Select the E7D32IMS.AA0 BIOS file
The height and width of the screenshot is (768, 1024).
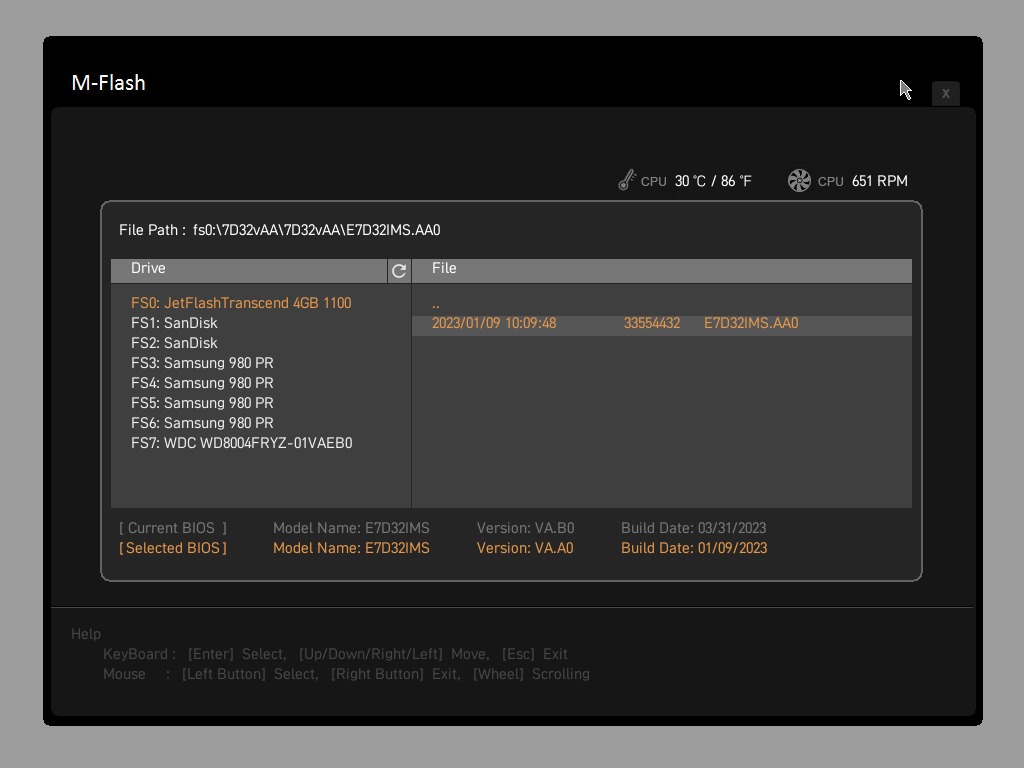751,323
